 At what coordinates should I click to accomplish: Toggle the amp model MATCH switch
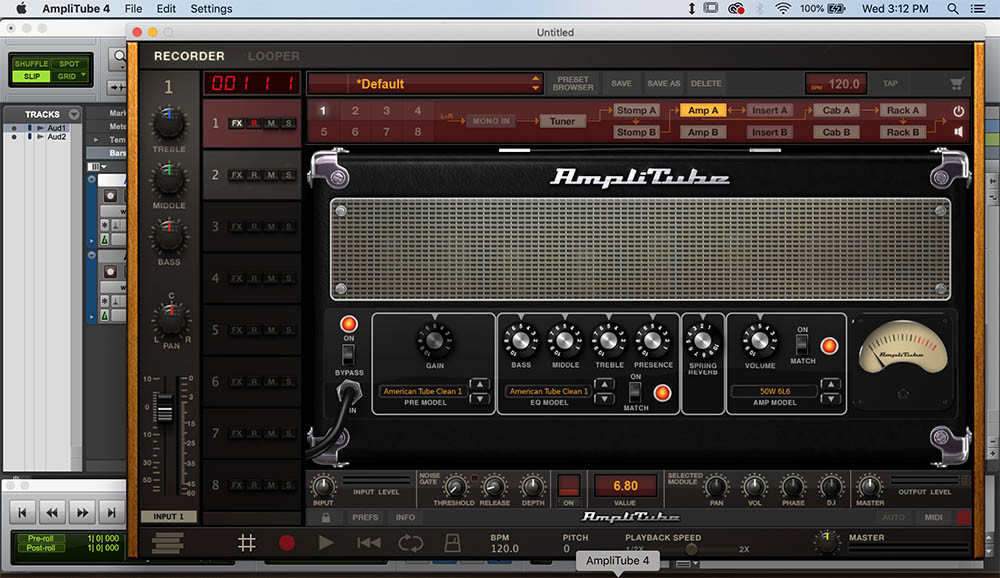pos(802,345)
